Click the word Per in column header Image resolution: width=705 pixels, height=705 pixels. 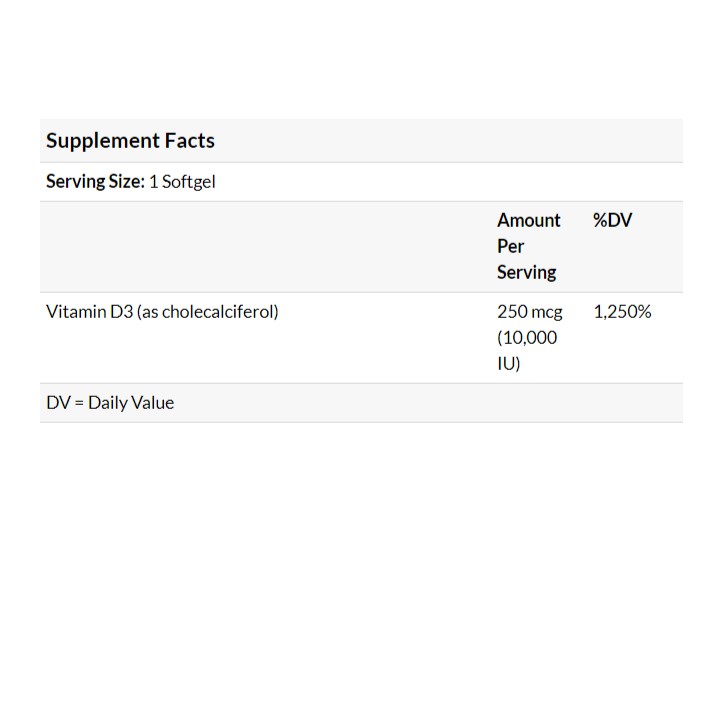pos(510,246)
